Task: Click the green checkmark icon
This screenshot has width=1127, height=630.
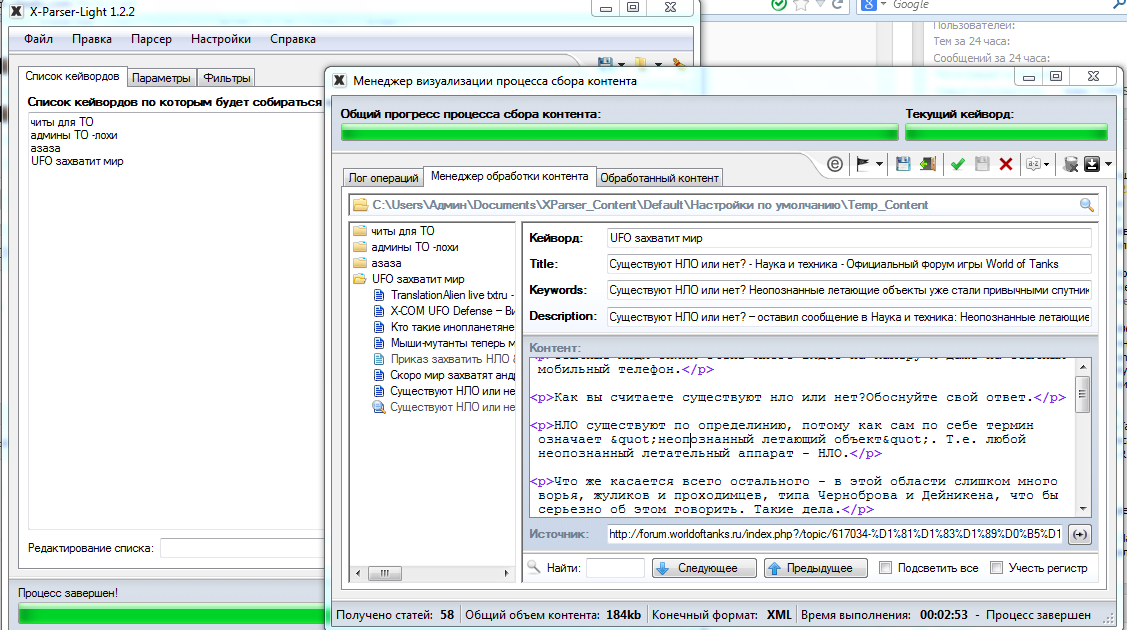Action: pos(957,164)
